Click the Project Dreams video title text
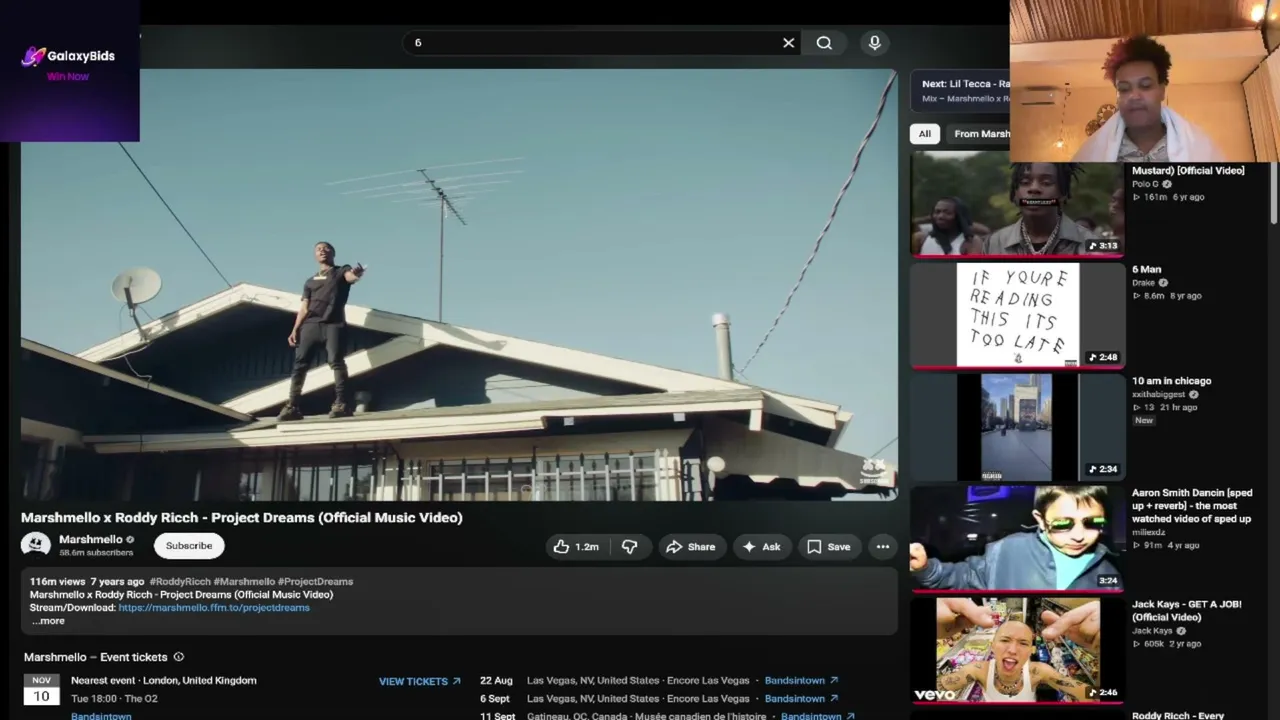 (241, 518)
